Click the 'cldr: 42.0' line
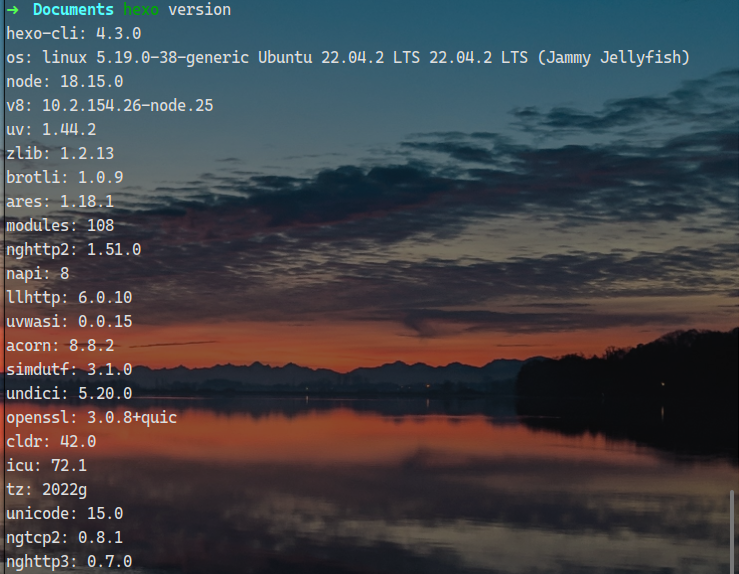739x574 pixels. 51,442
